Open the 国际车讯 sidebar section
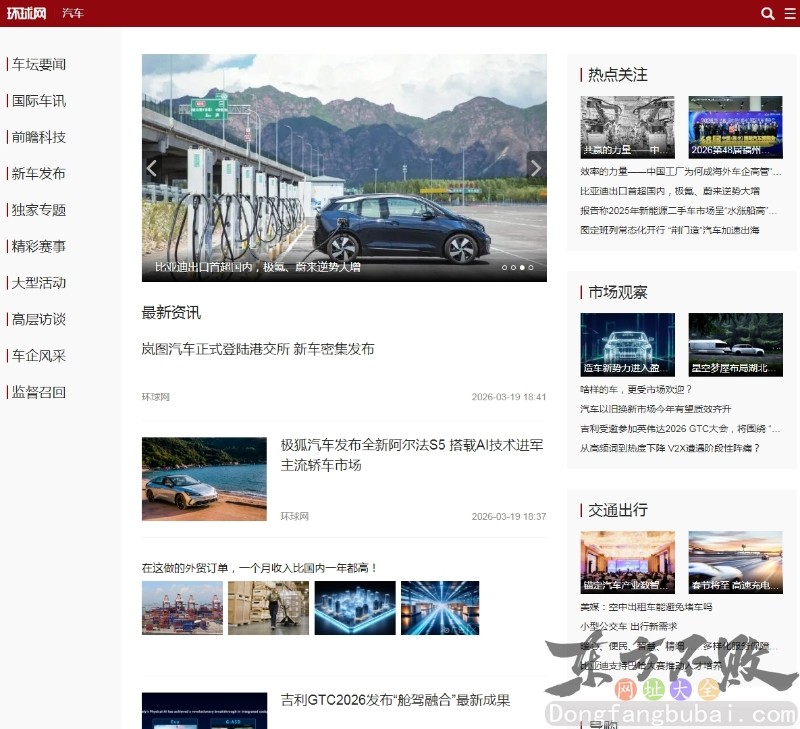 [x=37, y=100]
